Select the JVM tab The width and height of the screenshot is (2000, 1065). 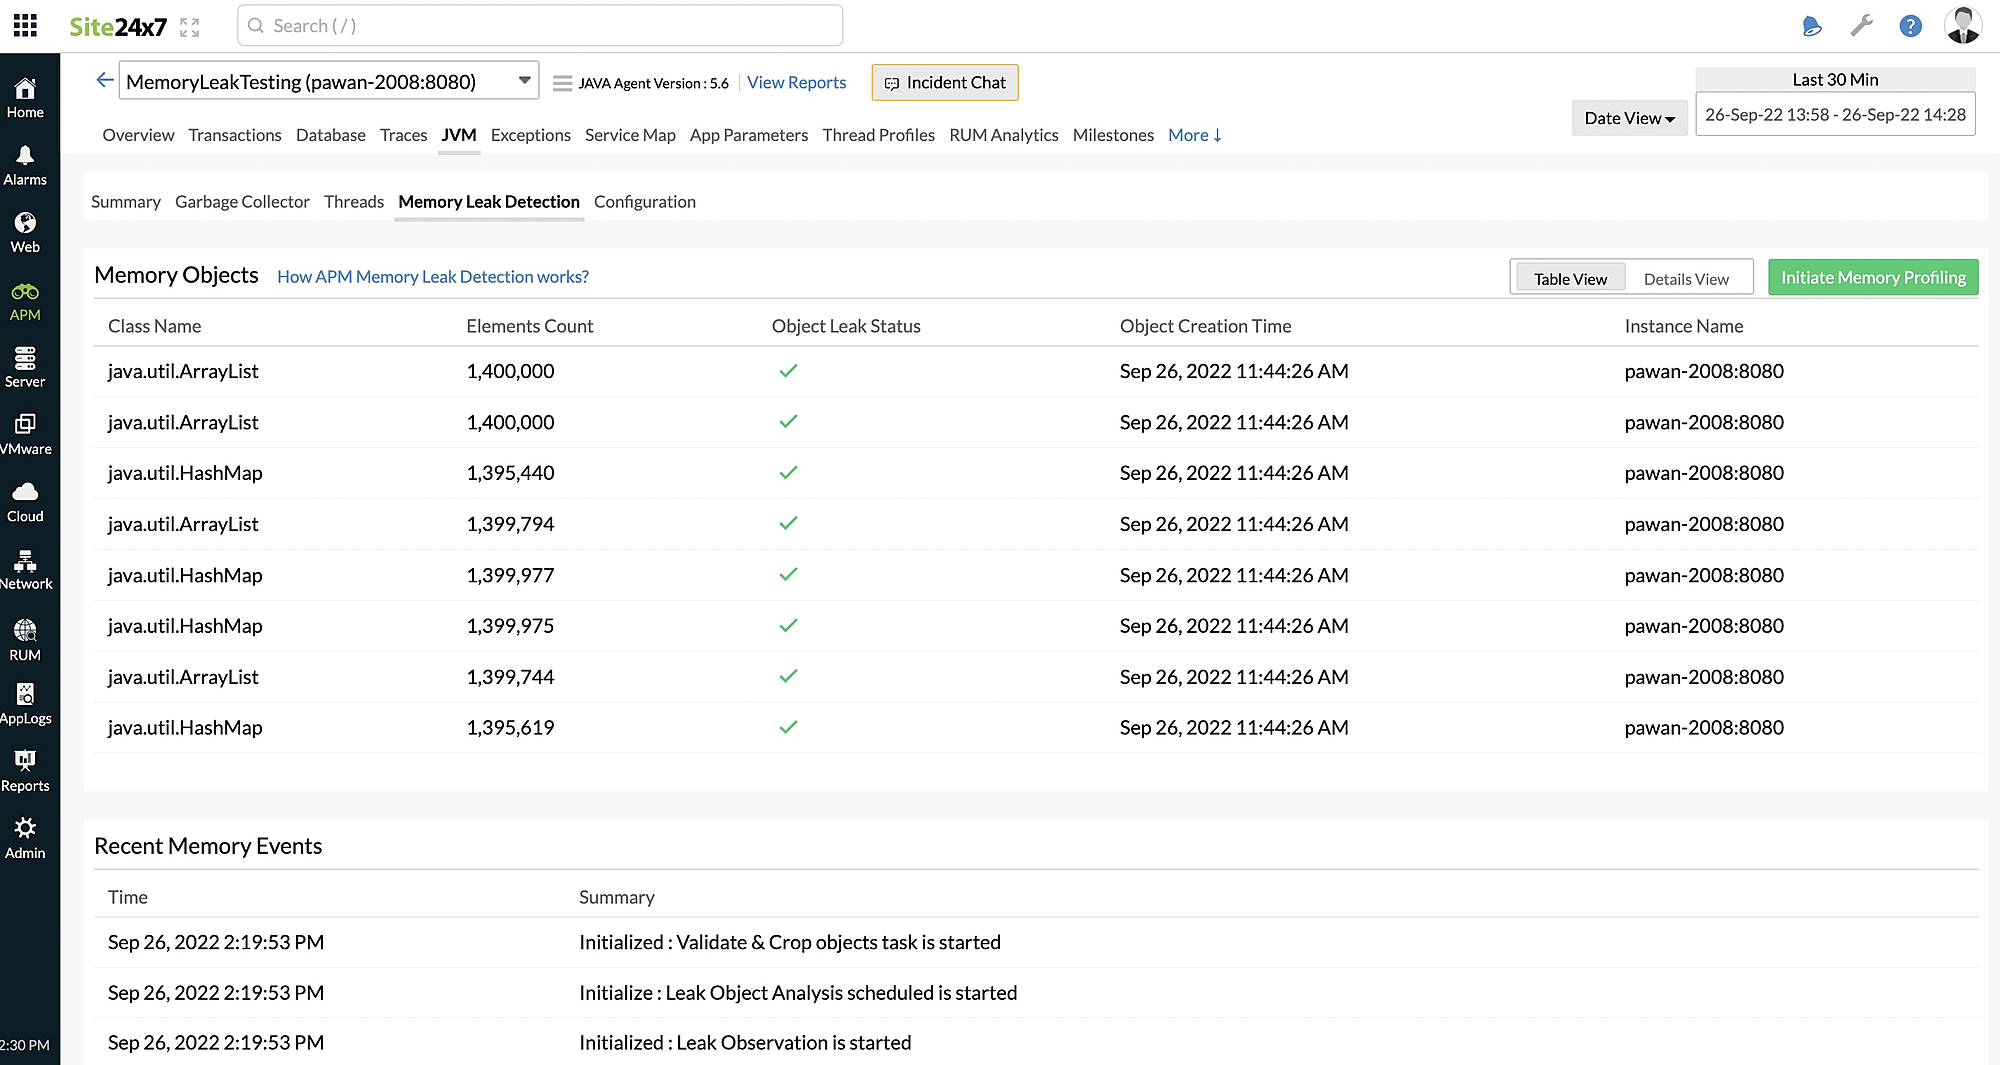point(459,135)
